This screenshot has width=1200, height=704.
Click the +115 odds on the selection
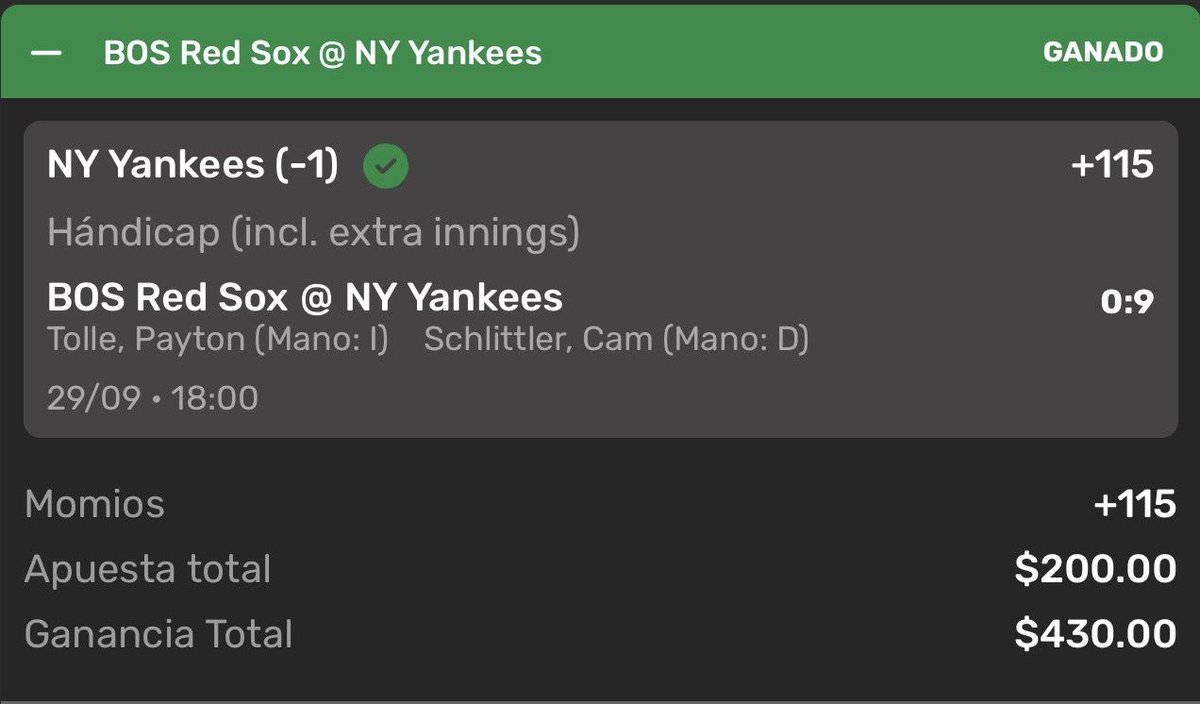1112,166
